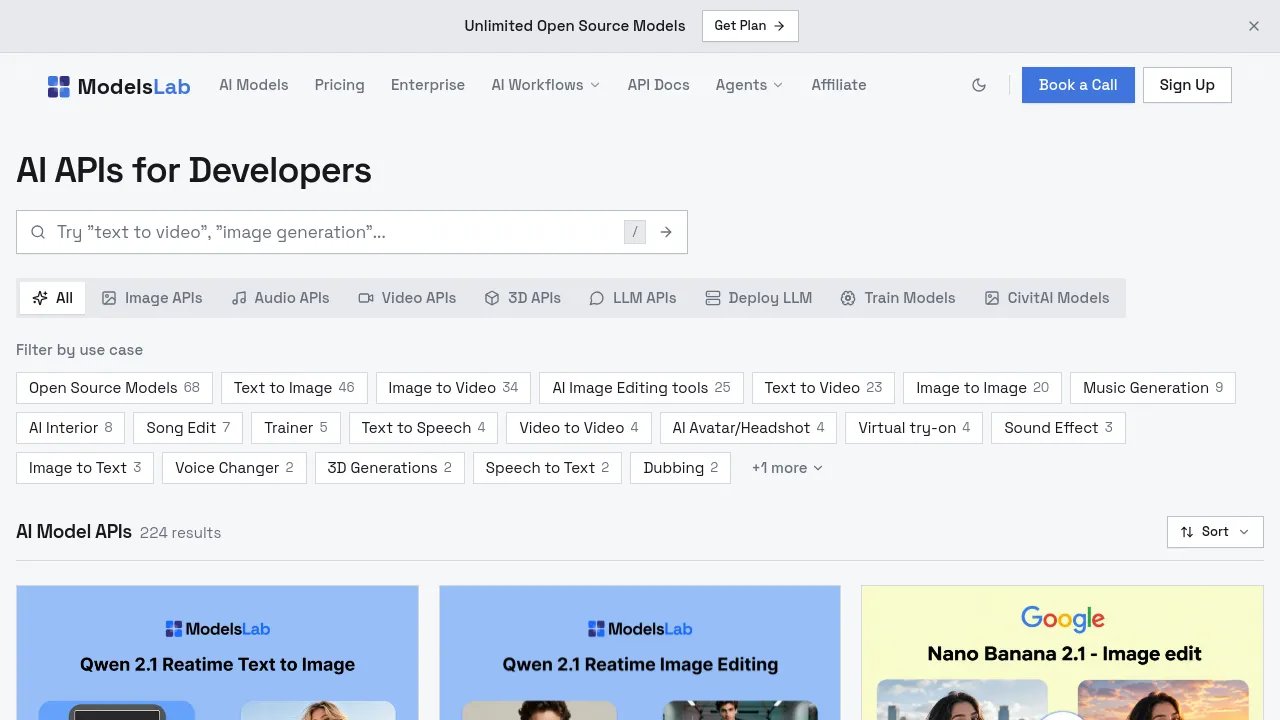Filter by Music Generation
Image resolution: width=1280 pixels, height=720 pixels.
1153,388
